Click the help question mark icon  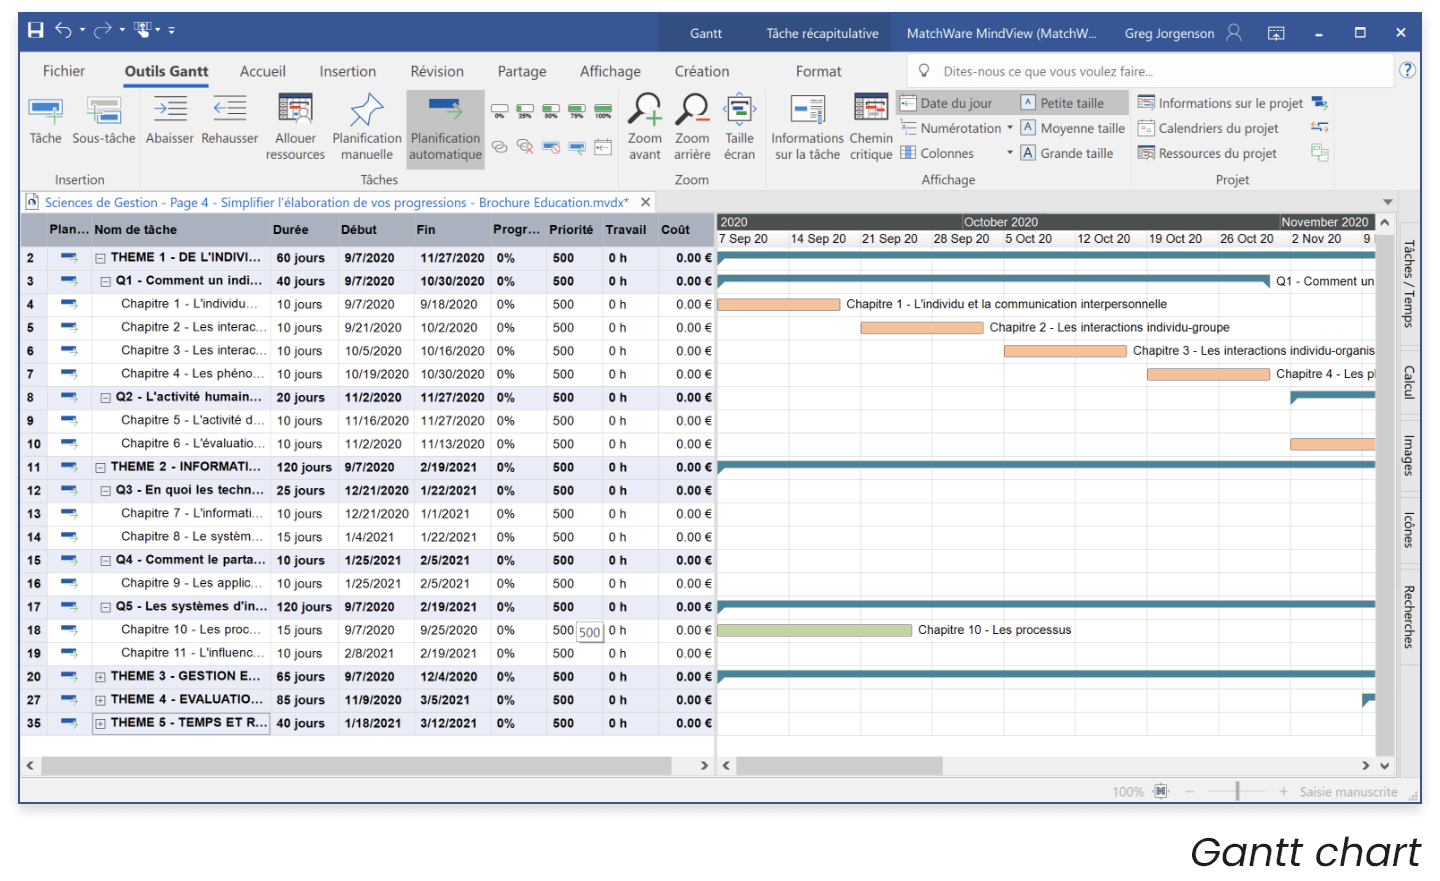1408,70
